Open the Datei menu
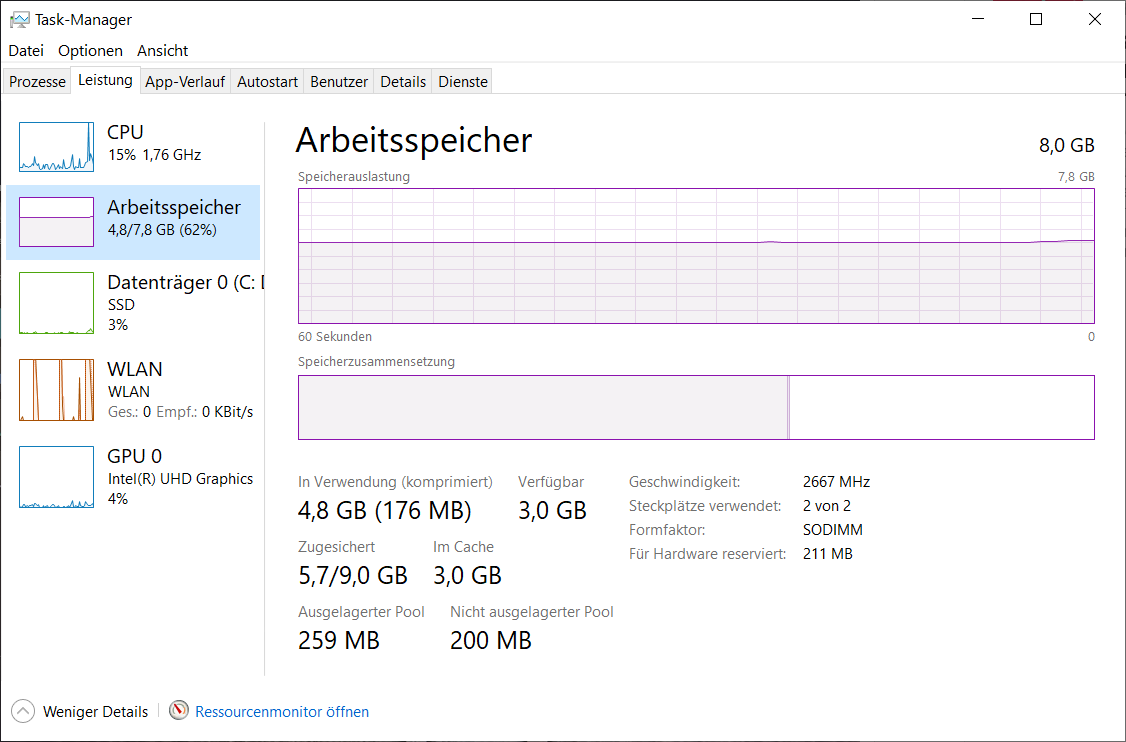This screenshot has width=1126, height=742. [x=26, y=50]
